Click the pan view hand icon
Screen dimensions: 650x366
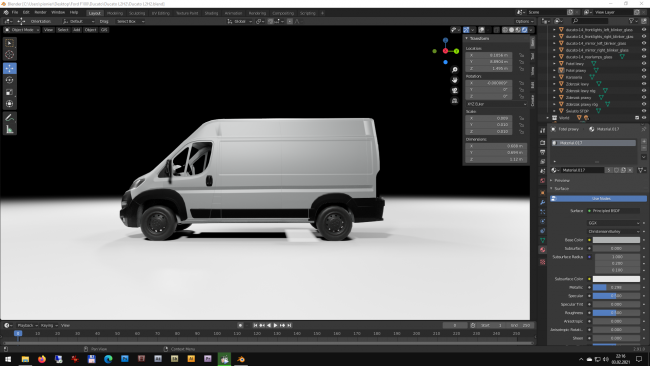pyautogui.click(x=455, y=80)
